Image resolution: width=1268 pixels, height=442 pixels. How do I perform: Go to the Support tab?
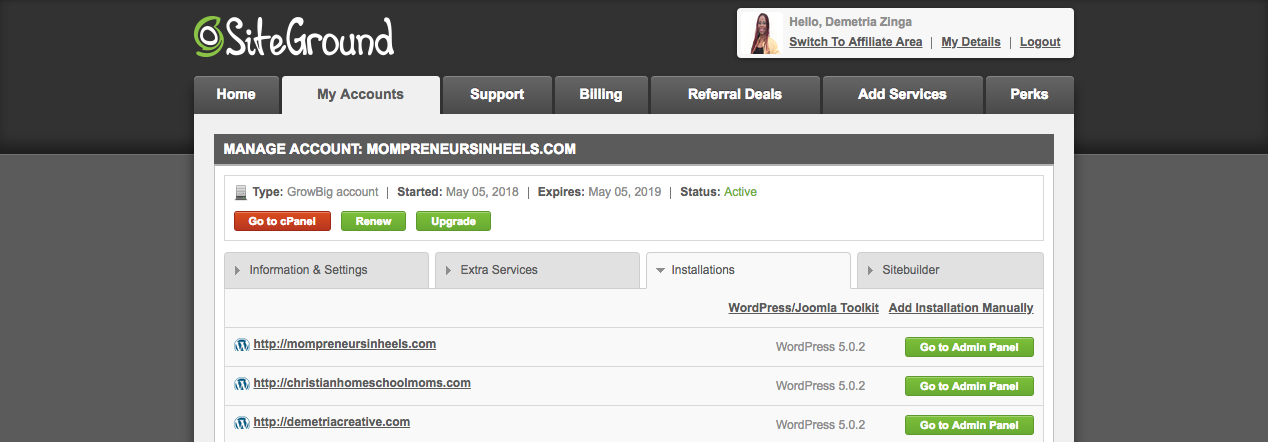[497, 95]
